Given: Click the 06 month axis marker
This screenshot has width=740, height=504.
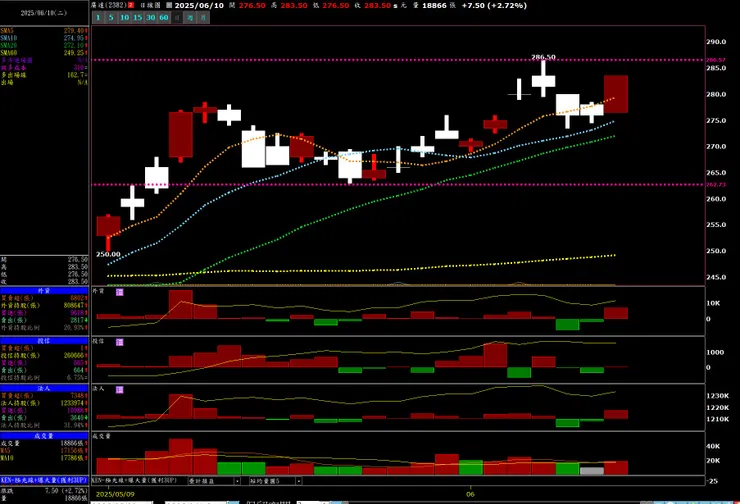Looking at the screenshot, I should [x=470, y=494].
